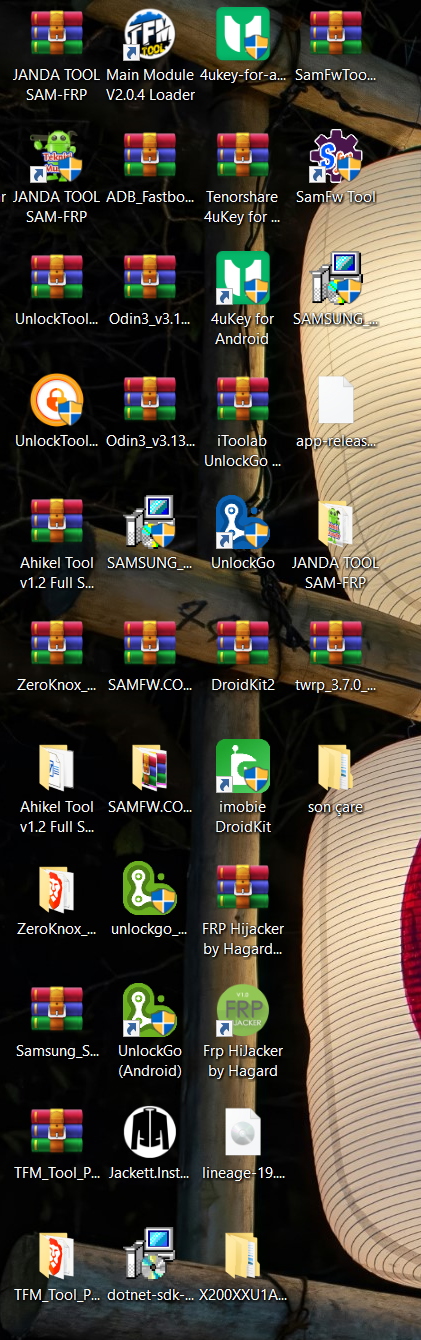The width and height of the screenshot is (421, 1340).
Task: Select the Ahikel Tool v1.2 WinRAR archive
Action: 57,522
